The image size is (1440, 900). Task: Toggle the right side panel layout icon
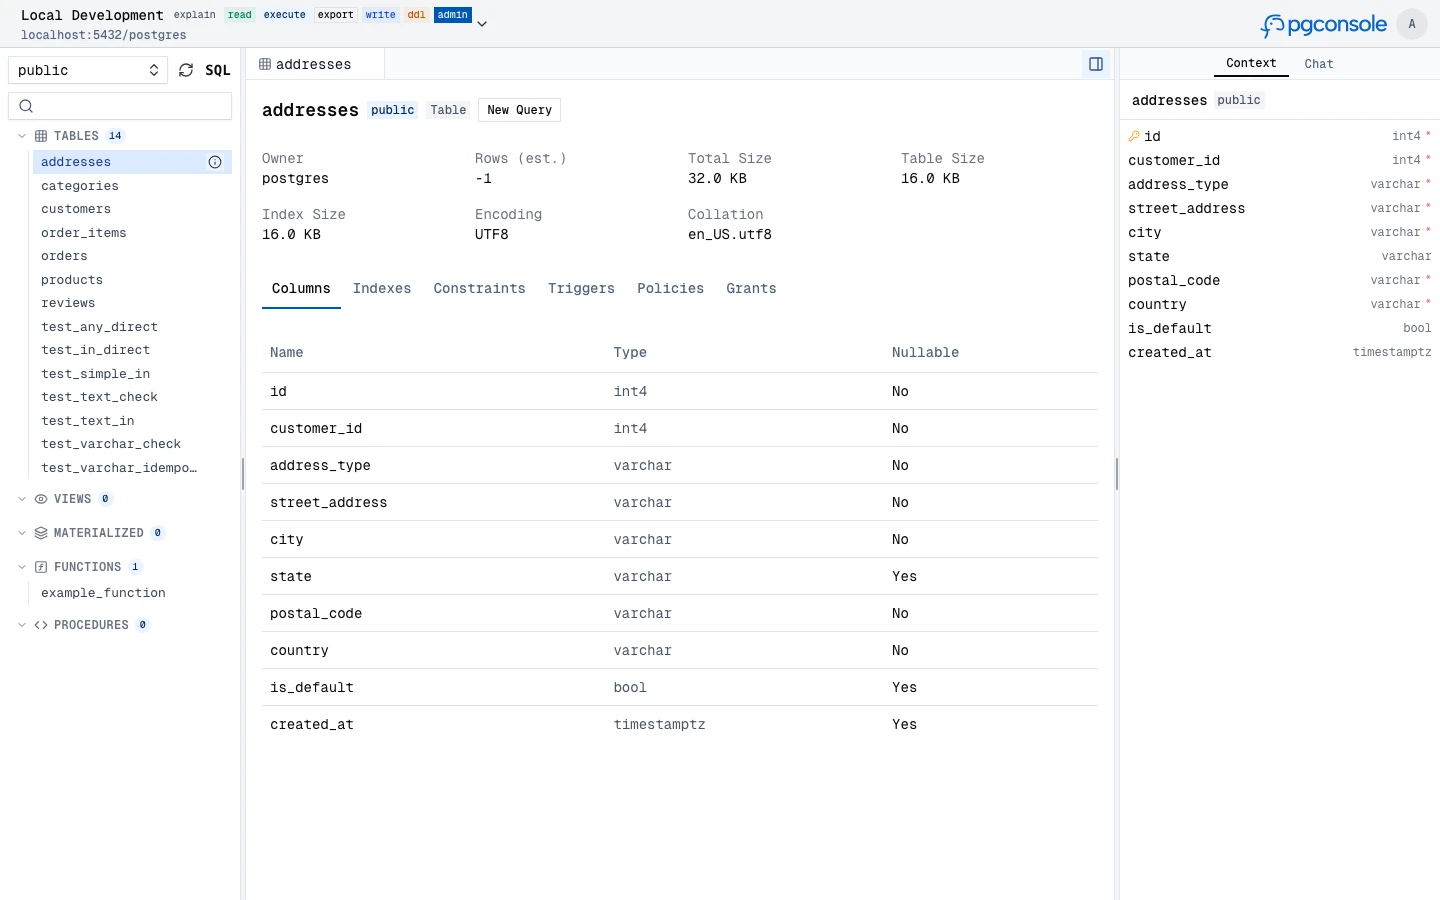1095,64
